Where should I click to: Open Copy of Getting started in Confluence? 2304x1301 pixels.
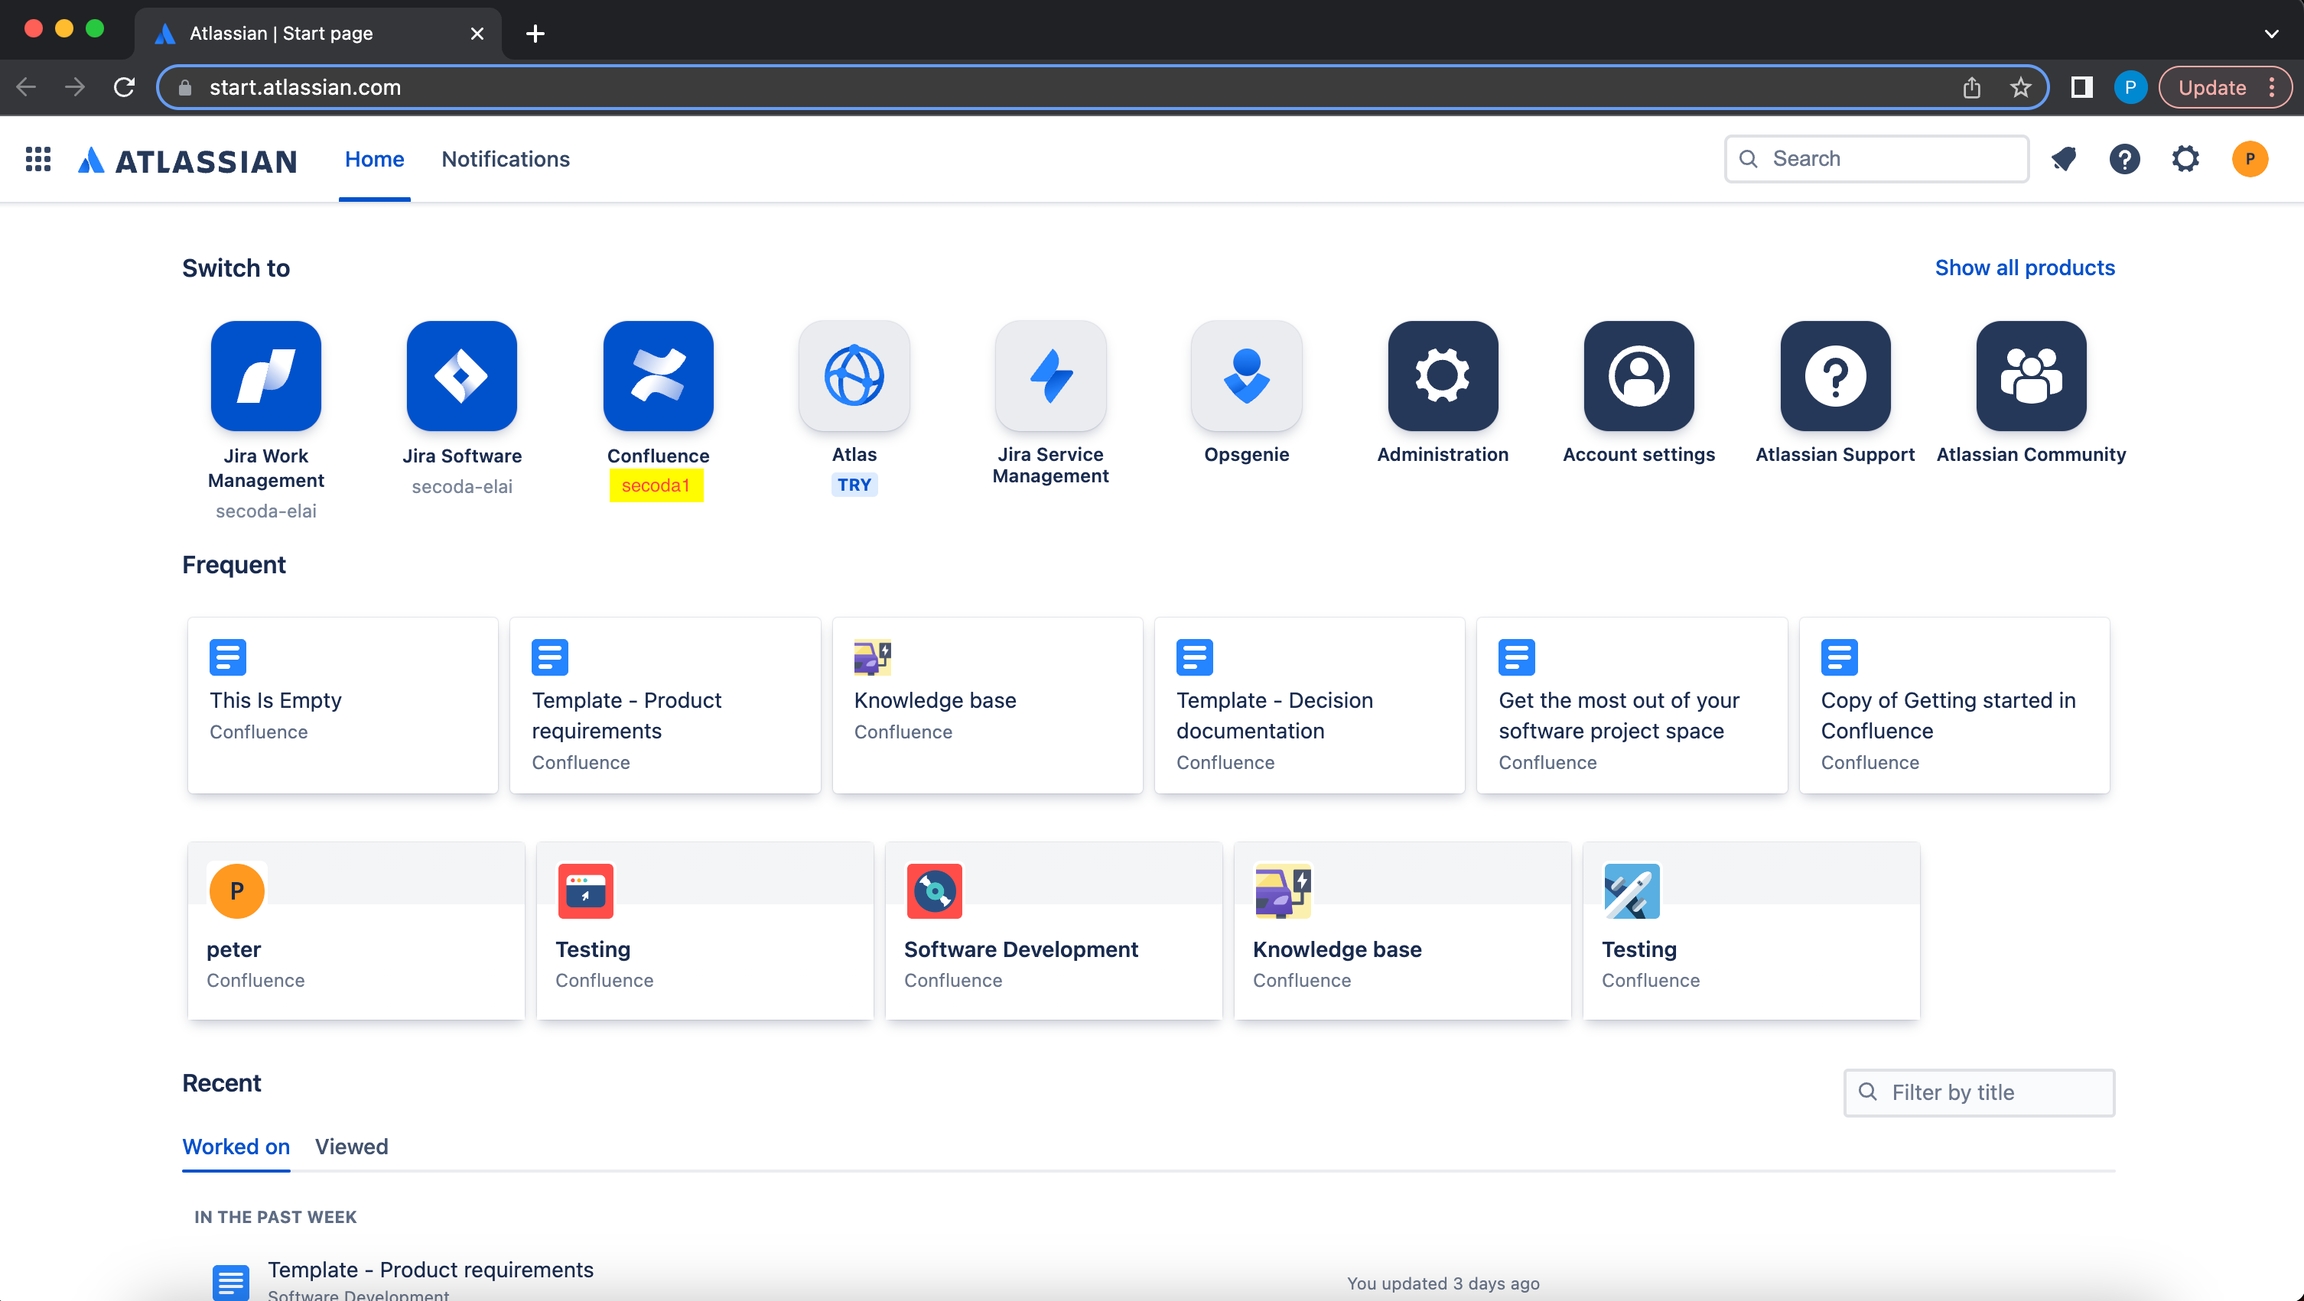pos(1954,705)
